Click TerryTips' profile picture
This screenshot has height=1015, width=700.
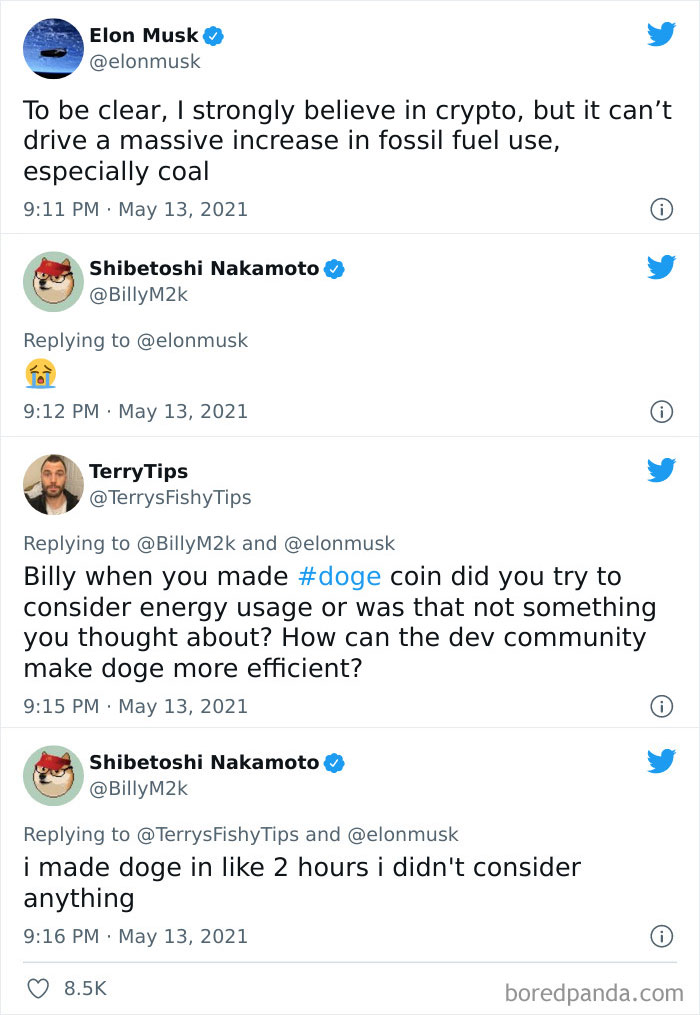53,485
